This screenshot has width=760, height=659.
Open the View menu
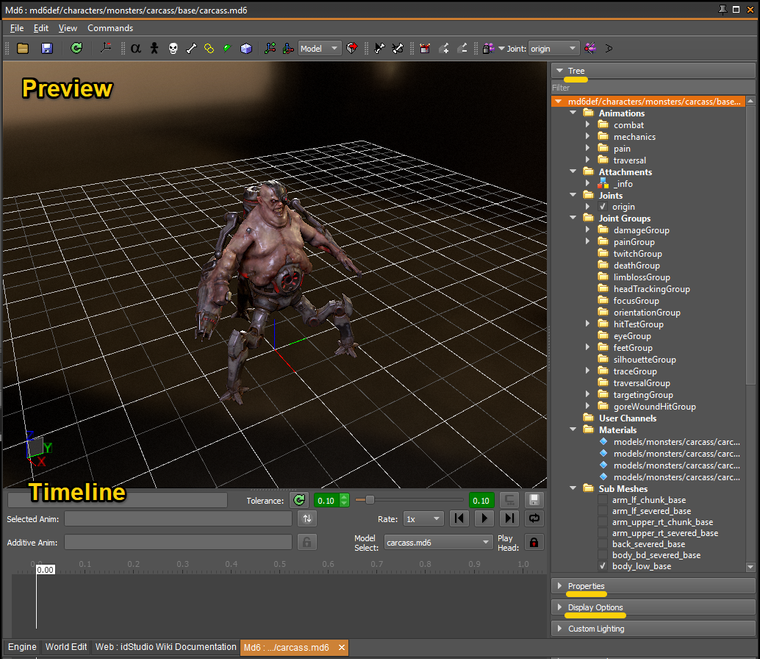(68, 28)
